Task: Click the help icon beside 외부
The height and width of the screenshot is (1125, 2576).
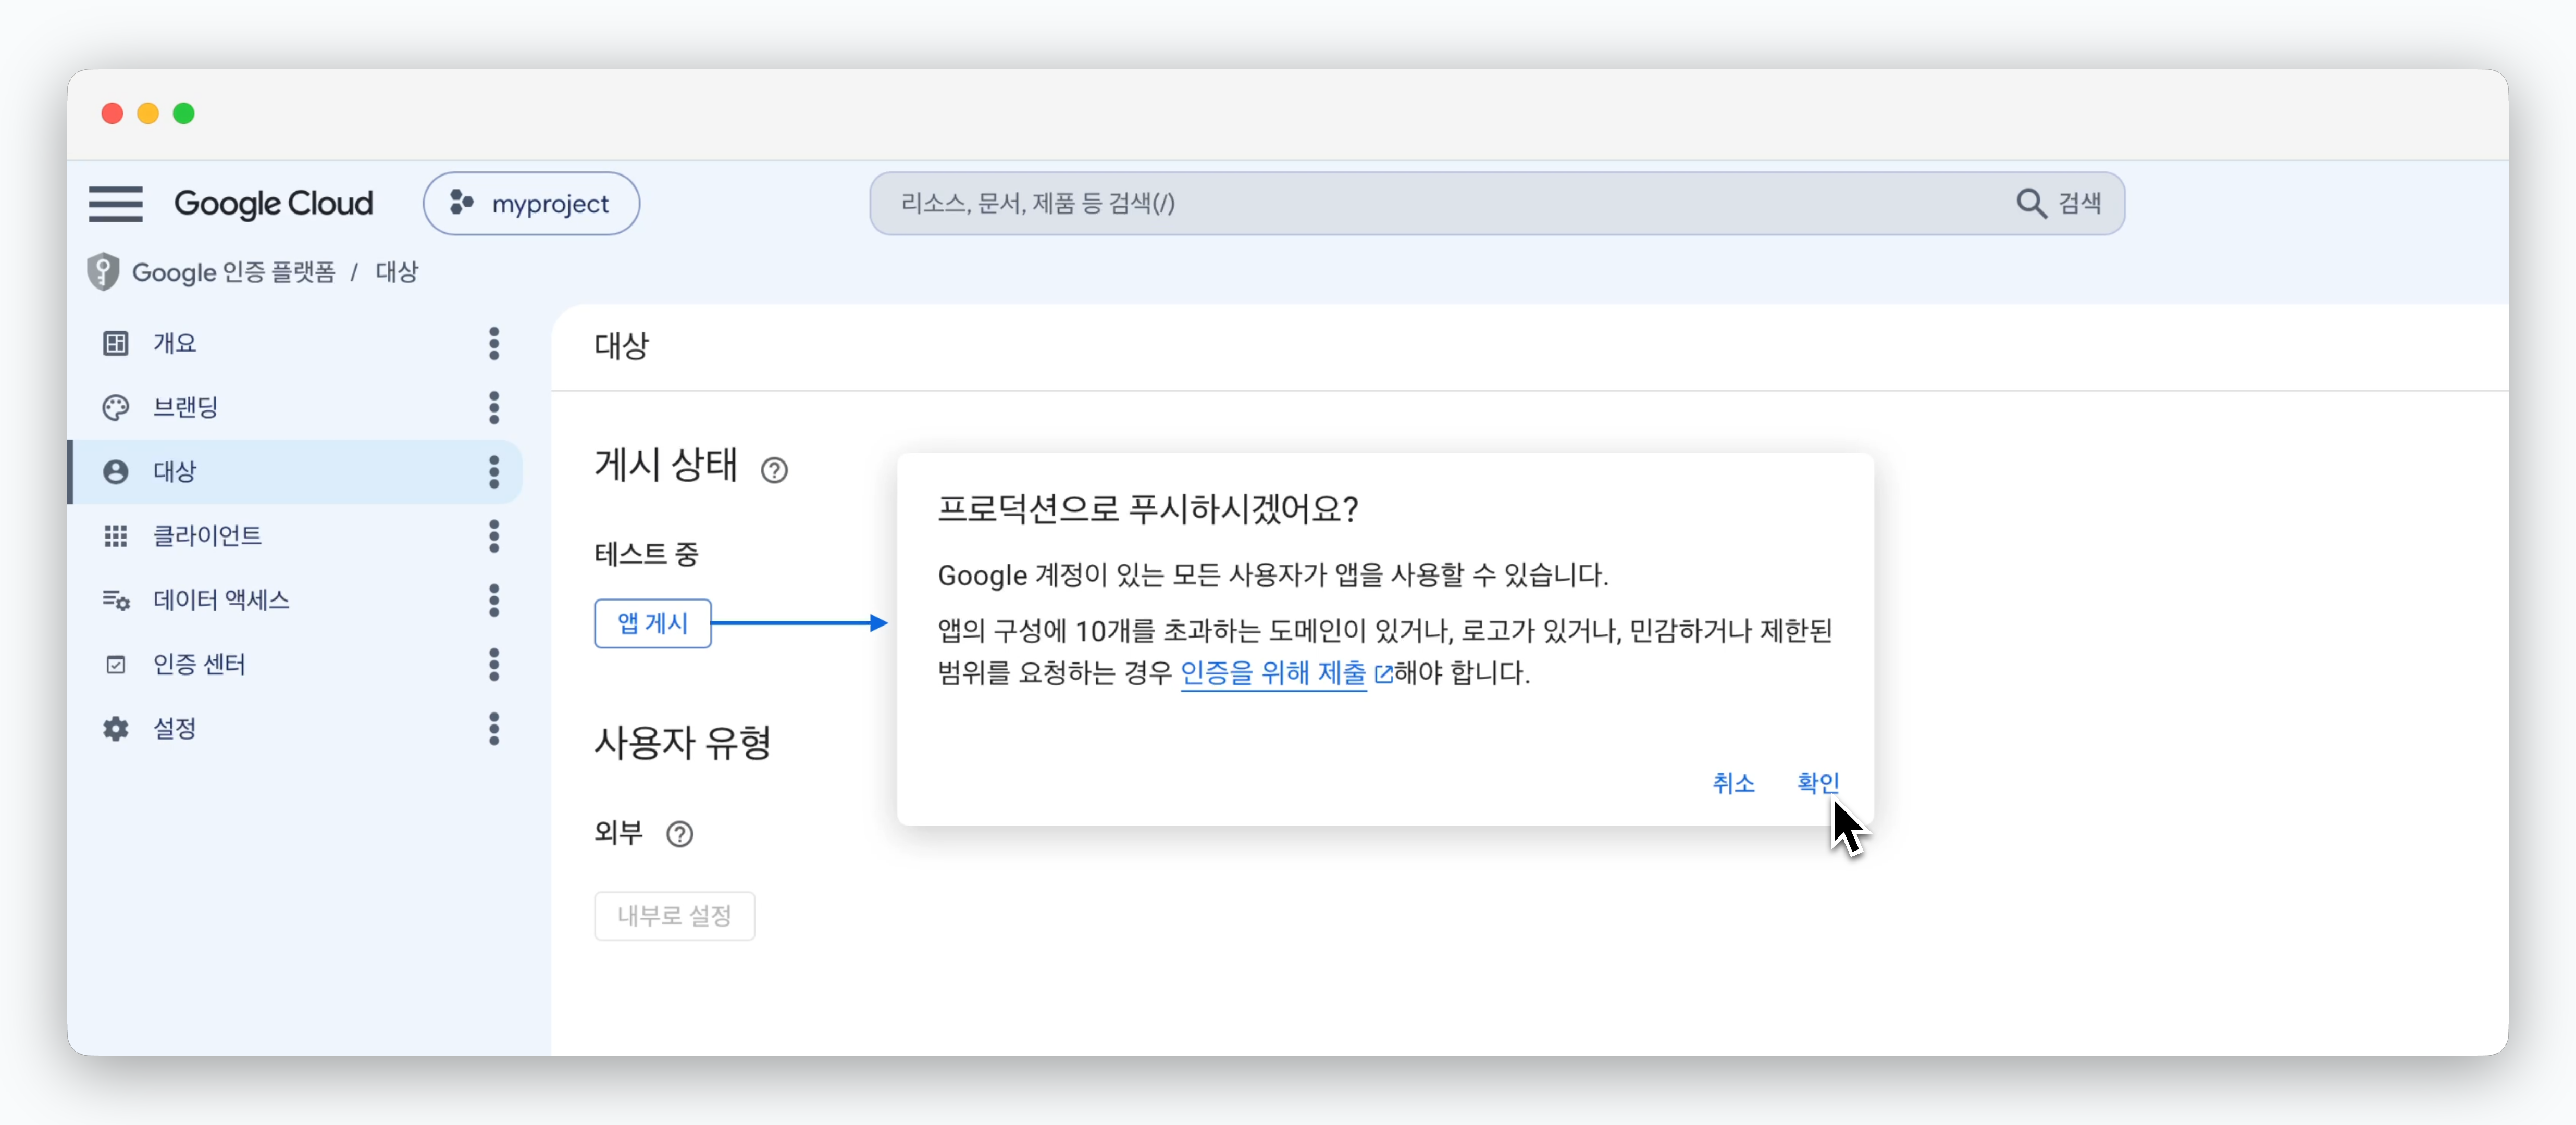Action: click(x=680, y=834)
